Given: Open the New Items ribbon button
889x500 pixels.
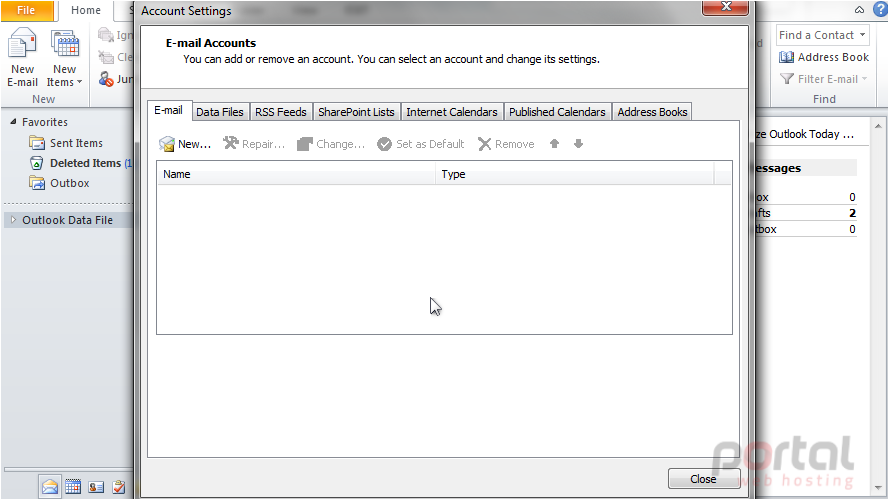Looking at the screenshot, I should tap(64, 59).
